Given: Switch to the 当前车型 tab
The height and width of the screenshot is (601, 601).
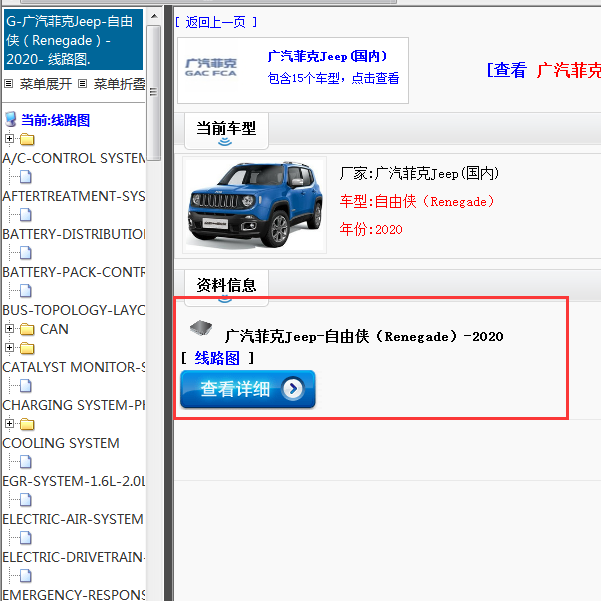Looking at the screenshot, I should click(226, 131).
